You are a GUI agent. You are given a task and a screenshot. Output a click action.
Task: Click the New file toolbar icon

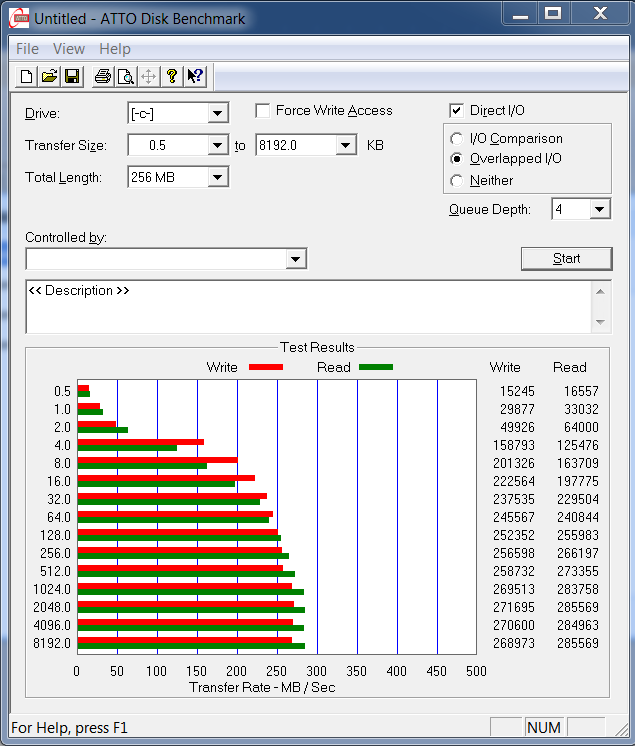[27, 76]
